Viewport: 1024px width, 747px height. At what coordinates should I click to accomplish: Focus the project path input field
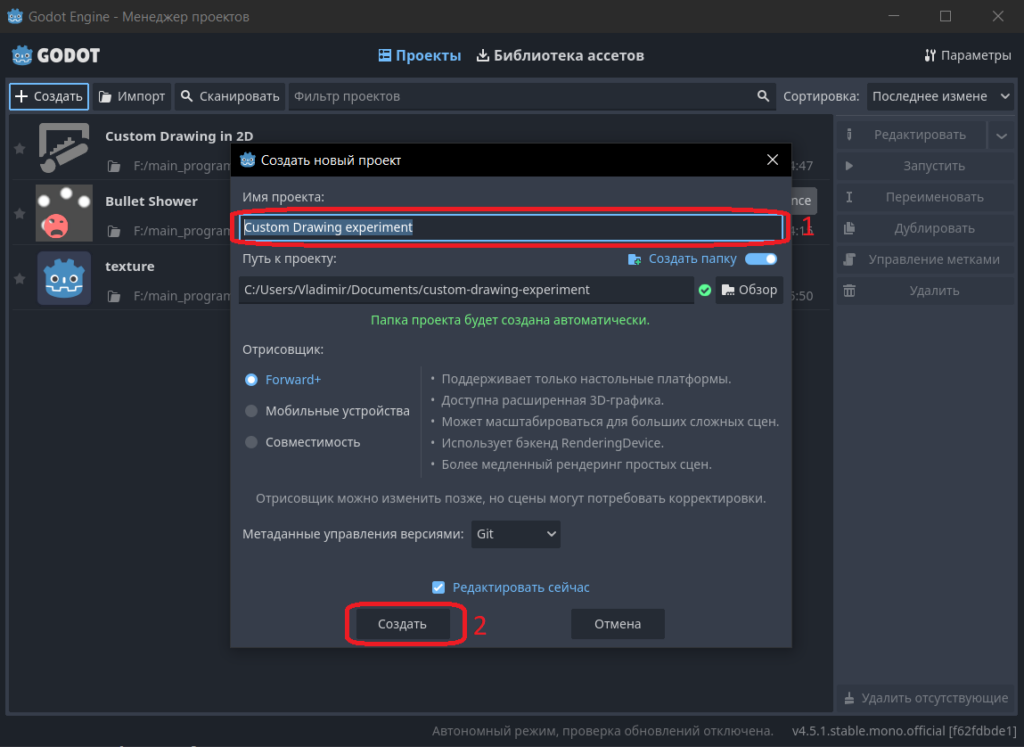pyautogui.click(x=466, y=290)
